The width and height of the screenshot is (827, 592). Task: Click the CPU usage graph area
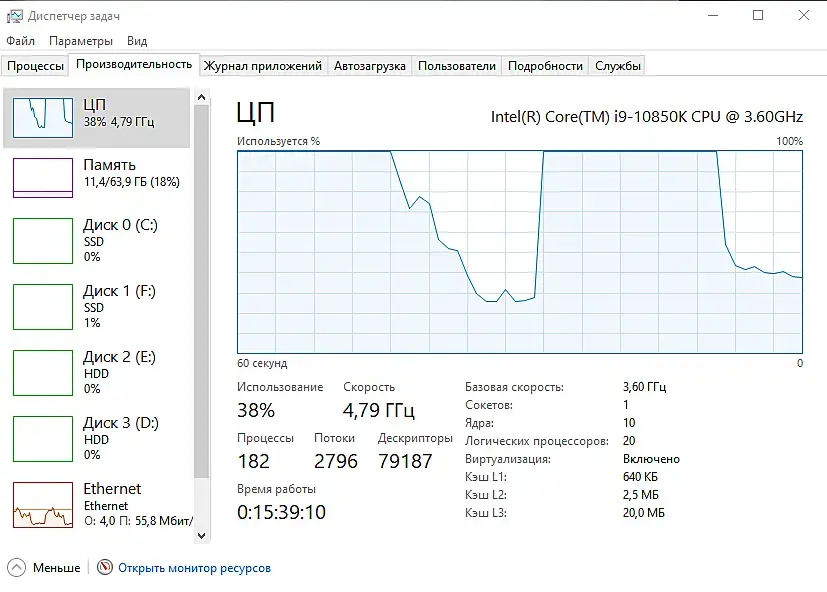pyautogui.click(x=520, y=252)
